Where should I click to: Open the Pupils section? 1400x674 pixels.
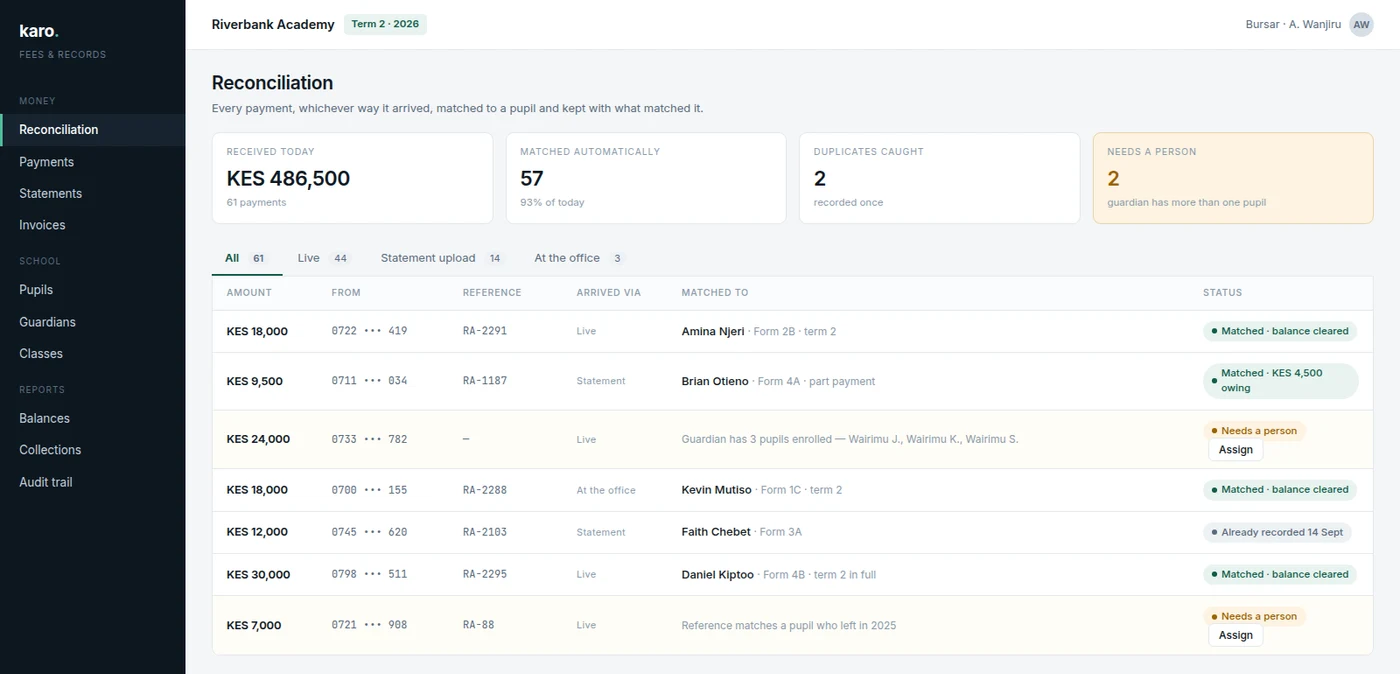click(93, 290)
